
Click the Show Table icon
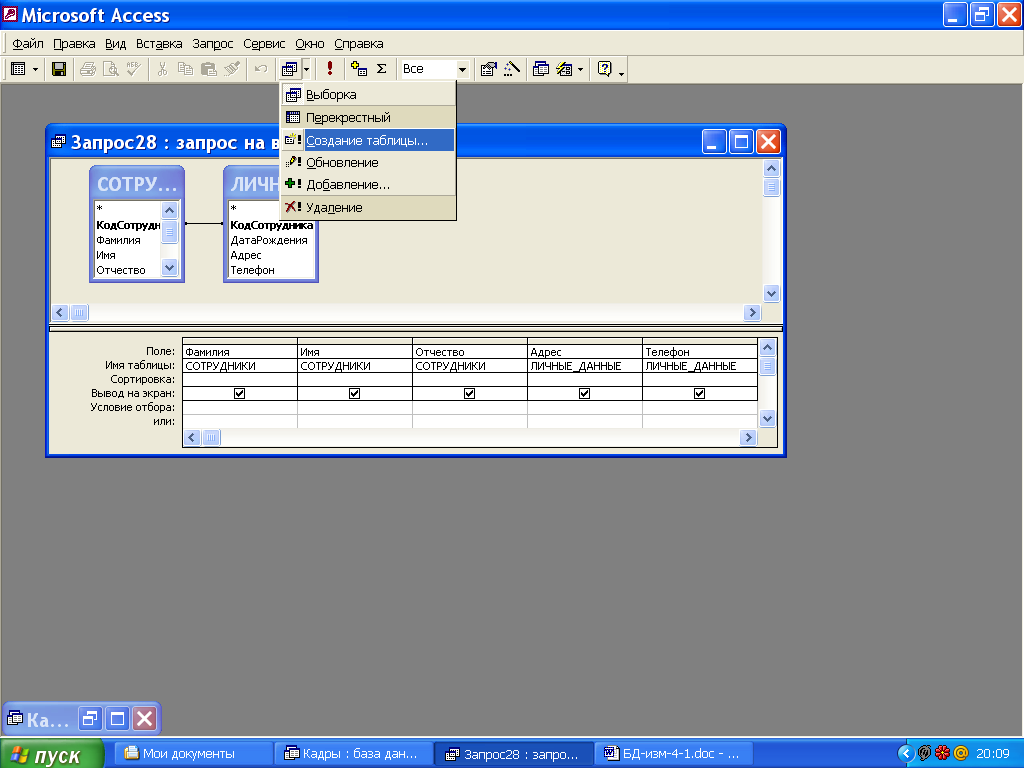coord(359,69)
